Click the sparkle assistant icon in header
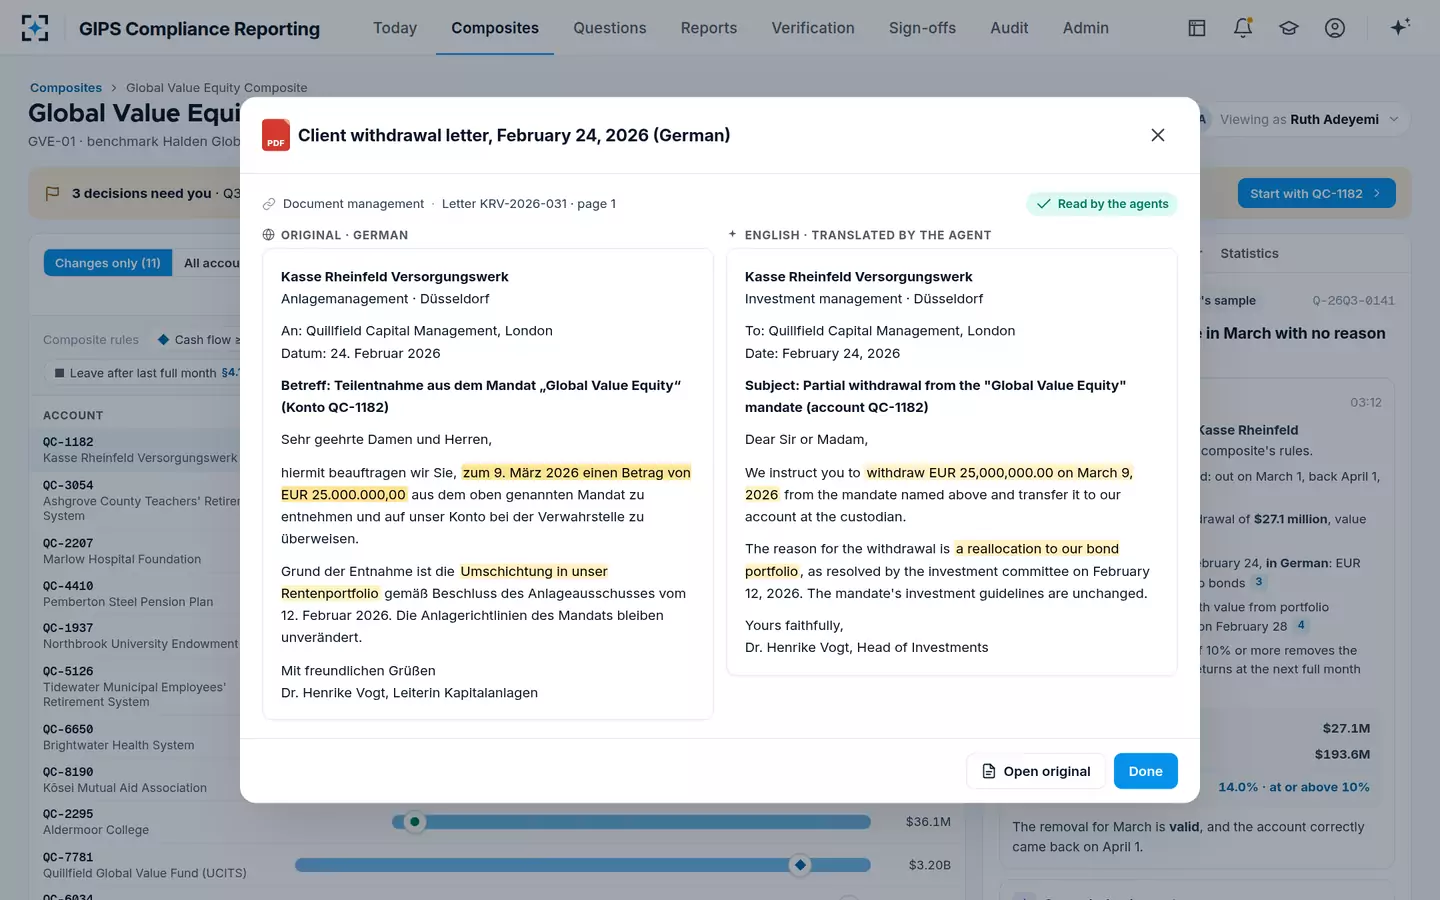1440x900 pixels. tap(1400, 27)
